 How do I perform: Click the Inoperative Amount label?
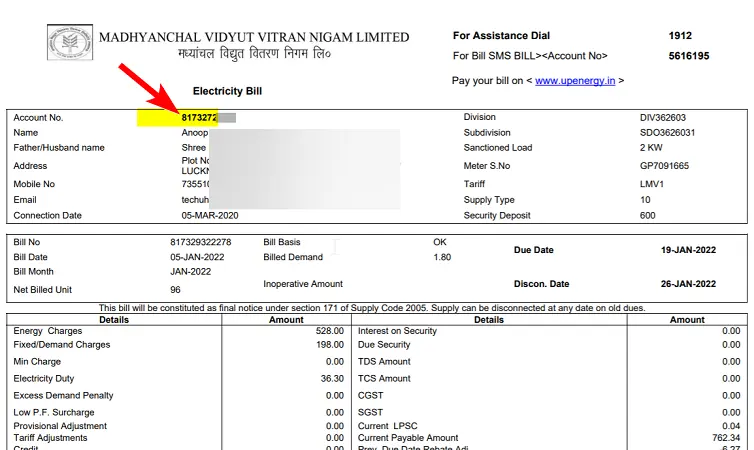coord(303,284)
